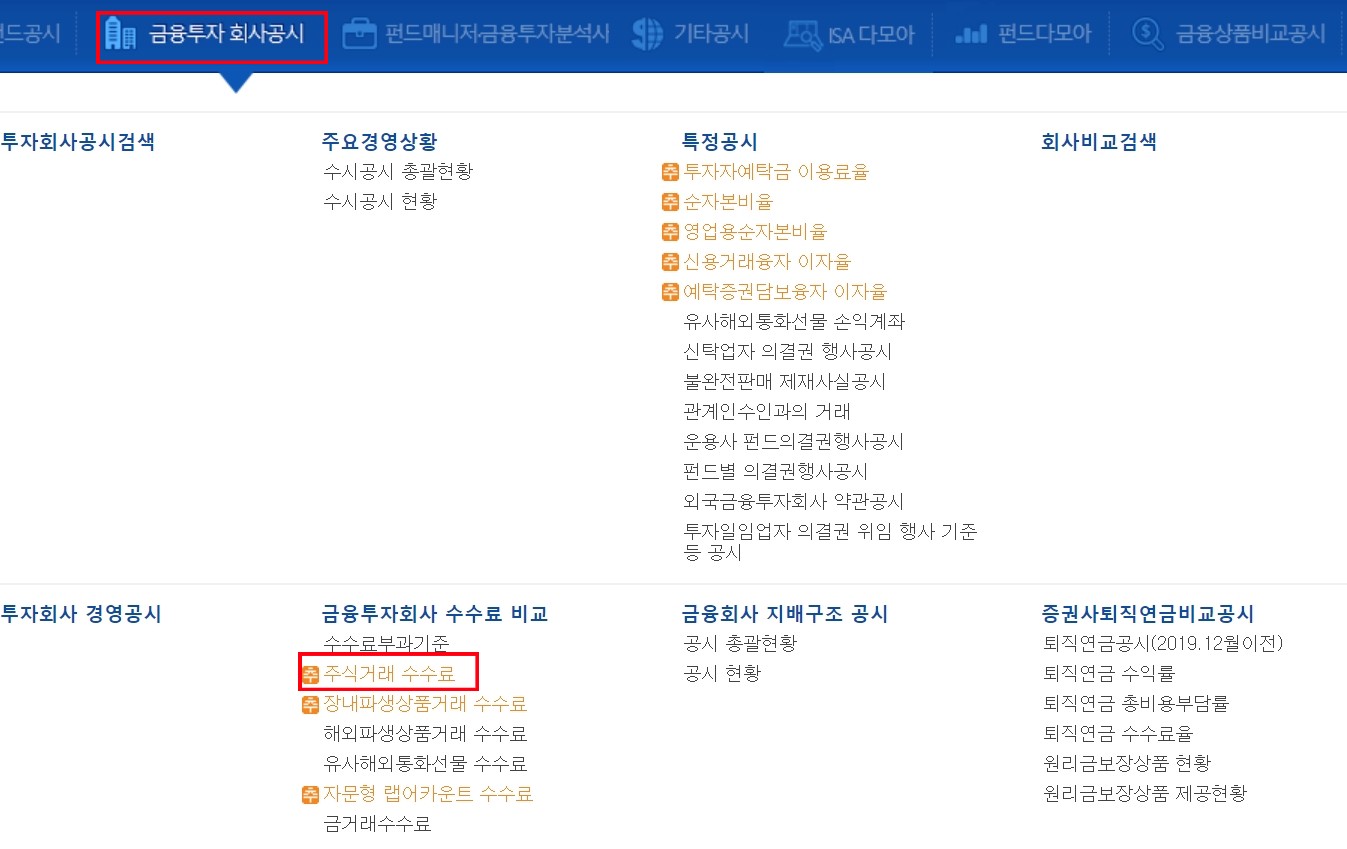
Task: Click the 기타공시 icon in top navigation
Action: (648, 33)
